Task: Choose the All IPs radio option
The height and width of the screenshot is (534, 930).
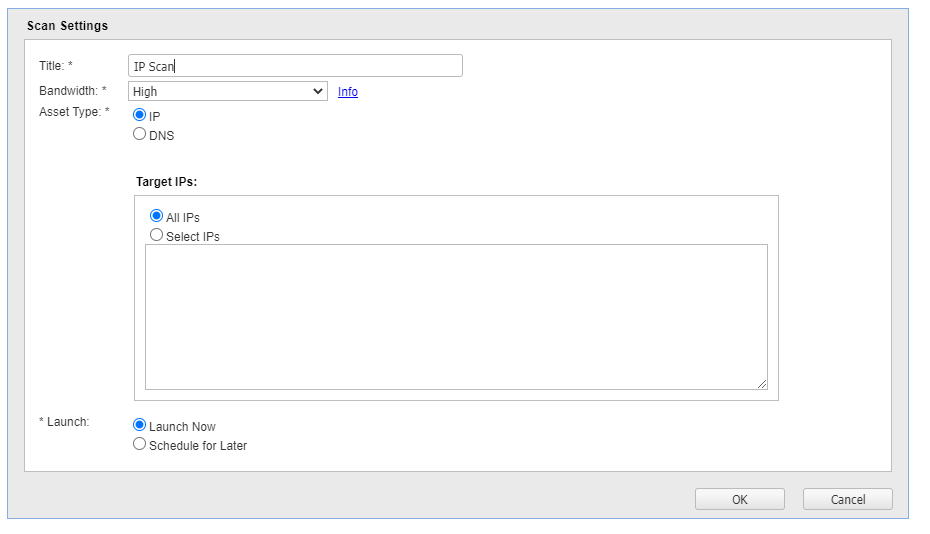Action: click(157, 216)
